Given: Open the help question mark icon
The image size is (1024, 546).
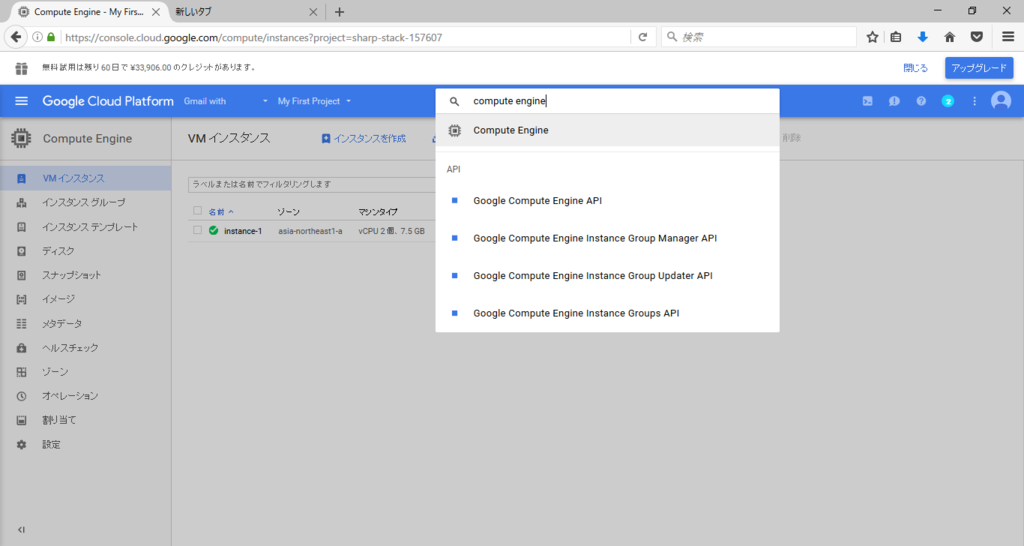Looking at the screenshot, I should [921, 101].
